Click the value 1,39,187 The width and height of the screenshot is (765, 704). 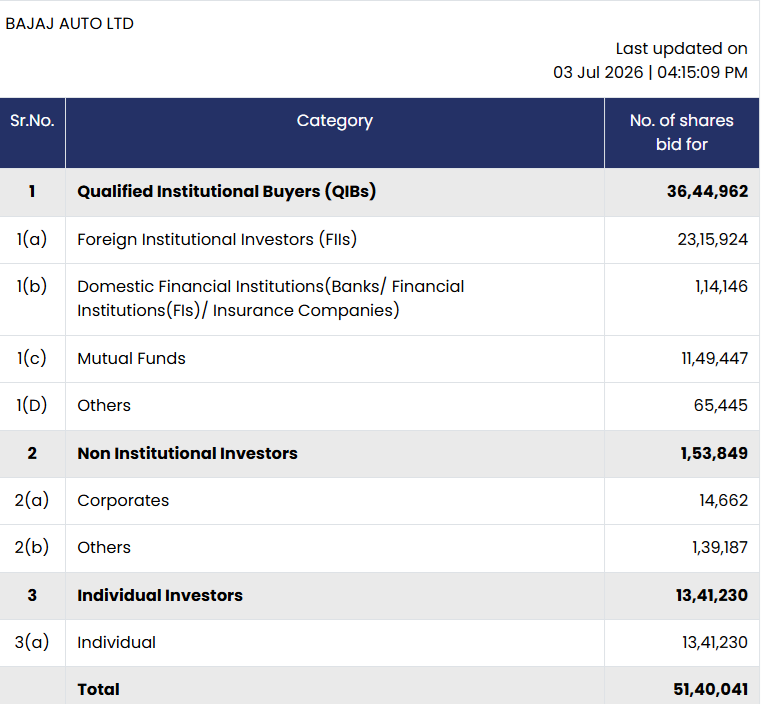(720, 547)
